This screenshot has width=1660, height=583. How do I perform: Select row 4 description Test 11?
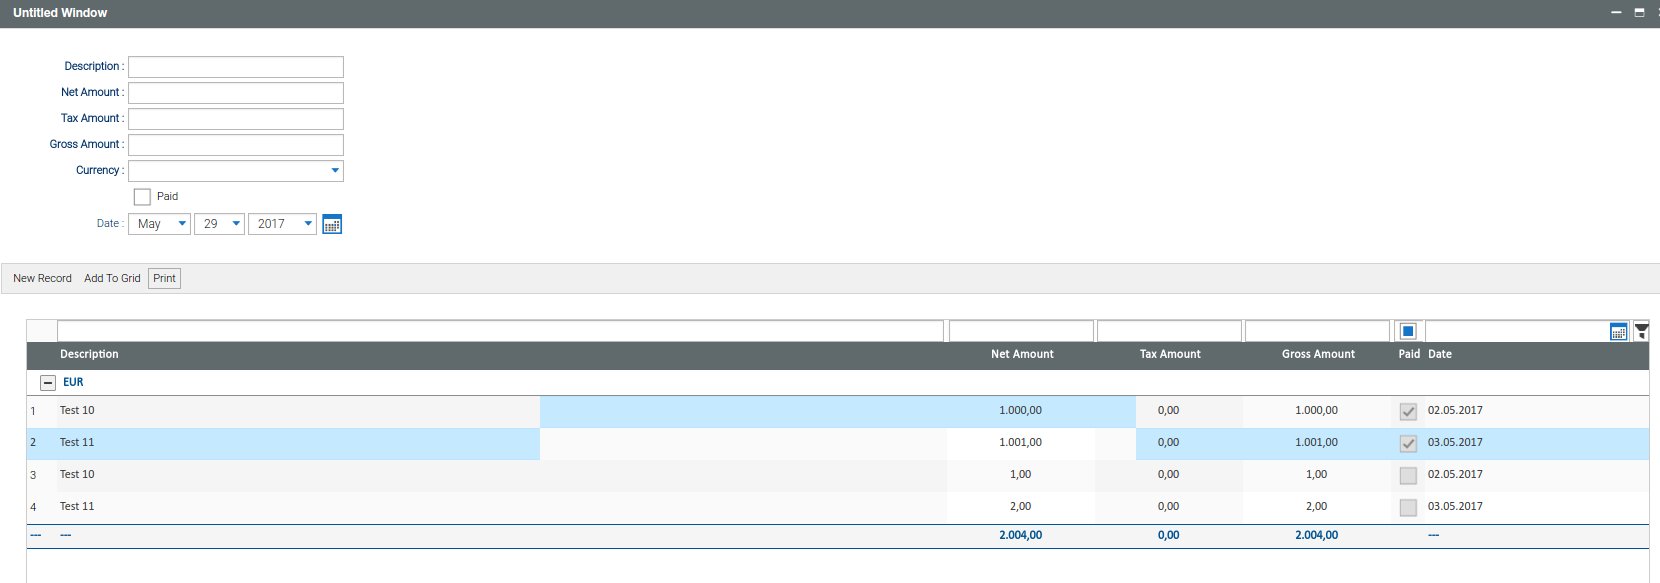pos(77,507)
